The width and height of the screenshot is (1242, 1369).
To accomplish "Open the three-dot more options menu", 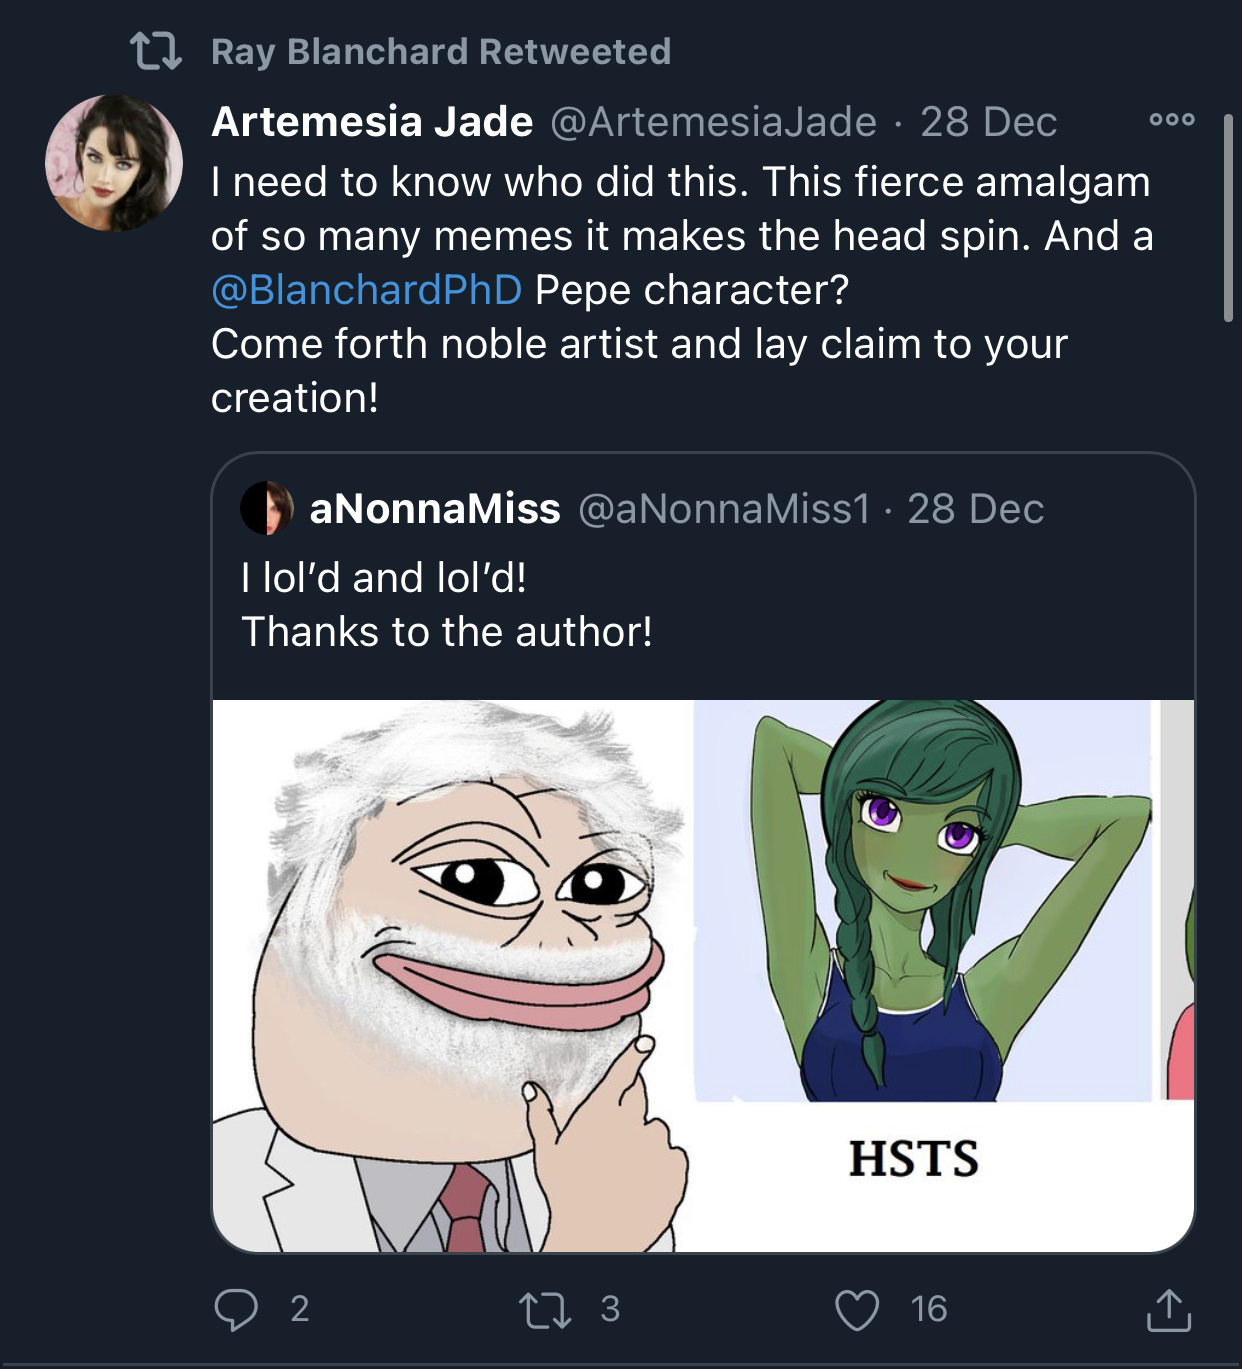I will tap(1171, 120).
